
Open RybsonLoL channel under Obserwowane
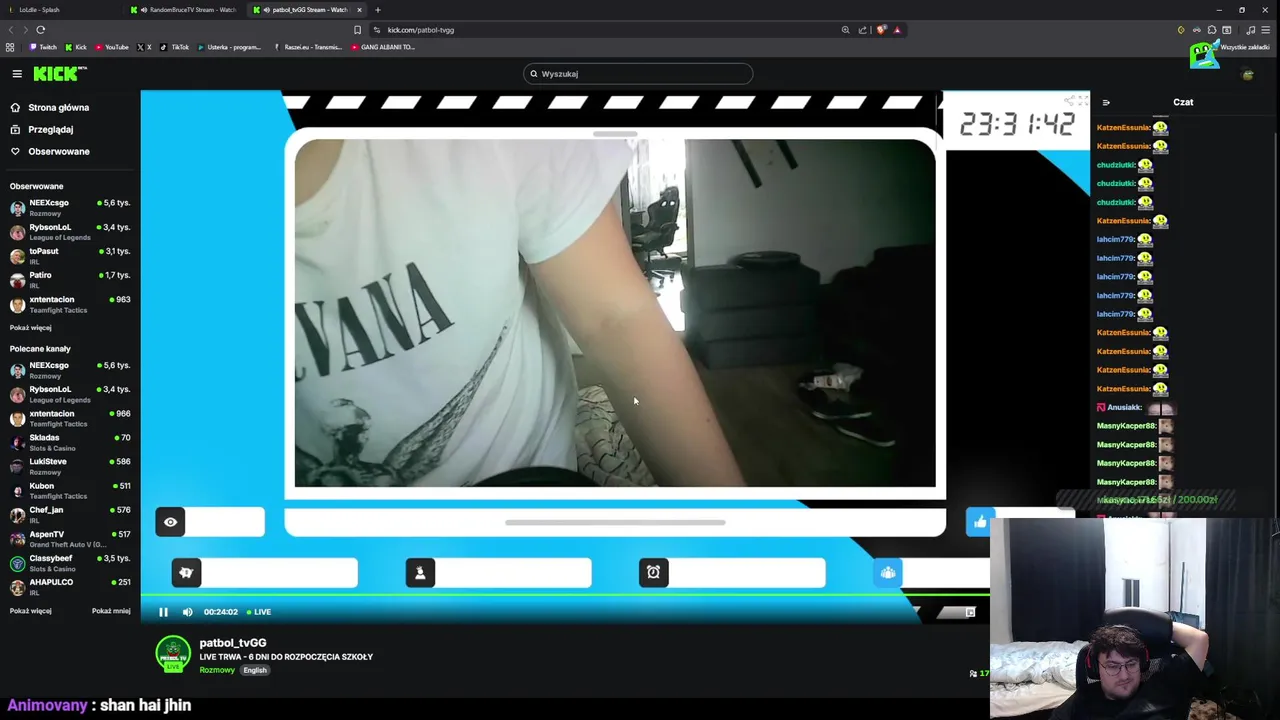tap(70, 231)
